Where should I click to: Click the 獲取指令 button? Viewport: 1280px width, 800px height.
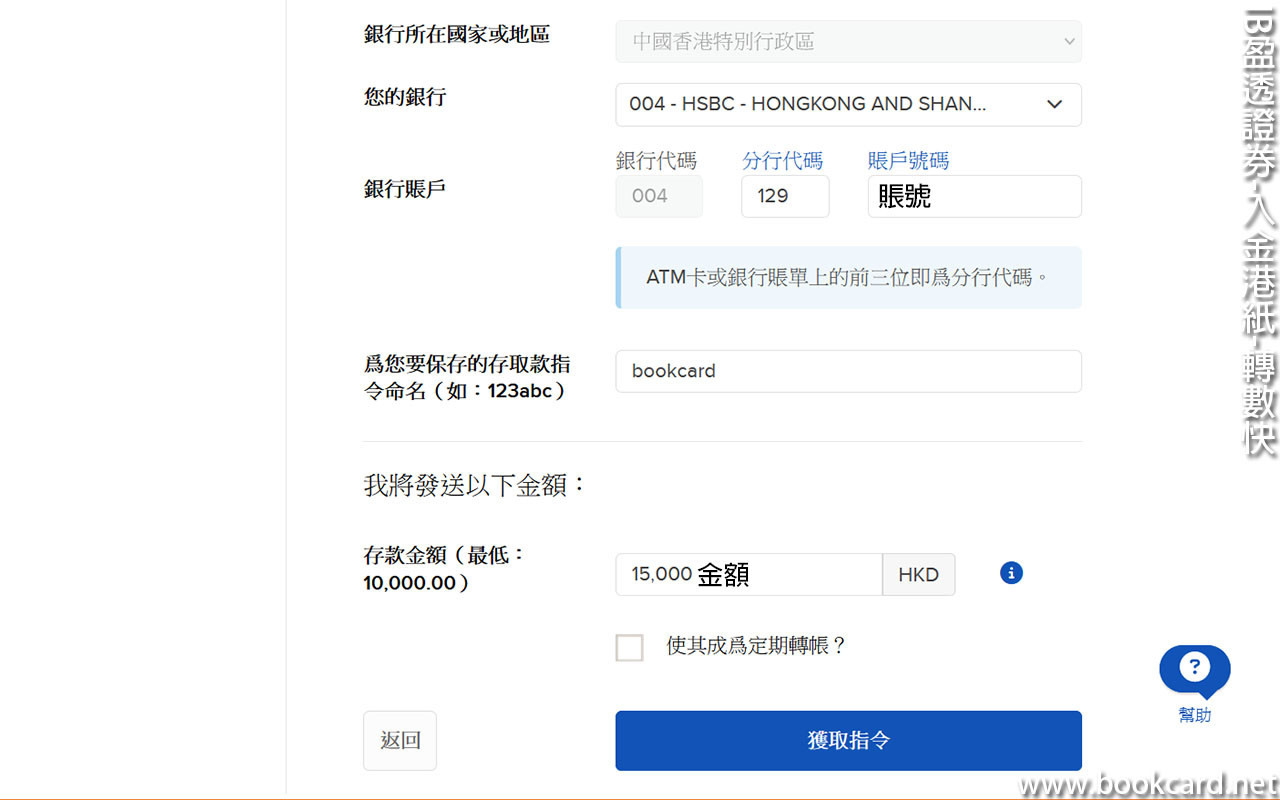click(x=847, y=740)
